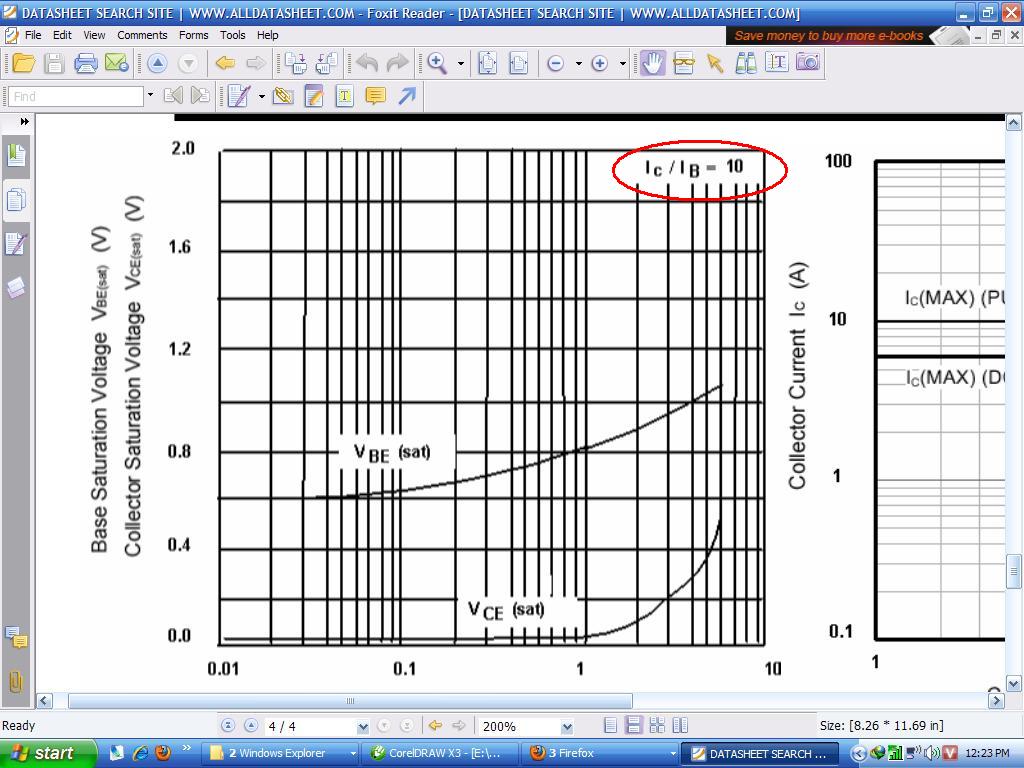Screen dimensions: 1024x768
Task: Go to first page in status bar
Action: coord(228,725)
